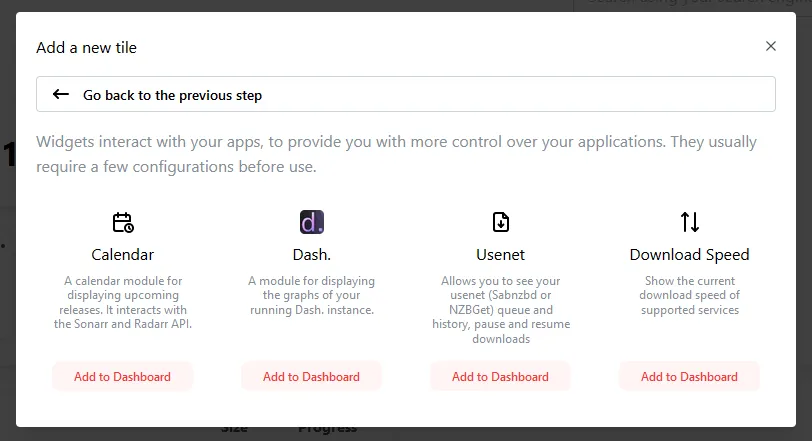
Task: Click the Go back to the previous step label
Action: click(x=172, y=95)
